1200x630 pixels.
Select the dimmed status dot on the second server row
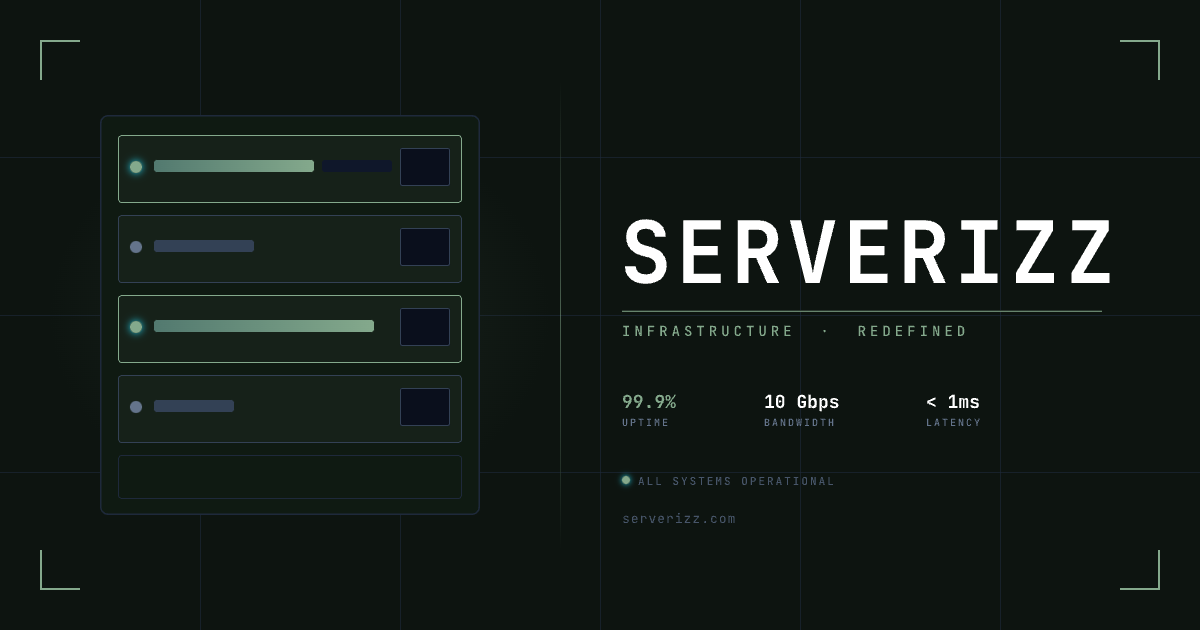tap(136, 247)
